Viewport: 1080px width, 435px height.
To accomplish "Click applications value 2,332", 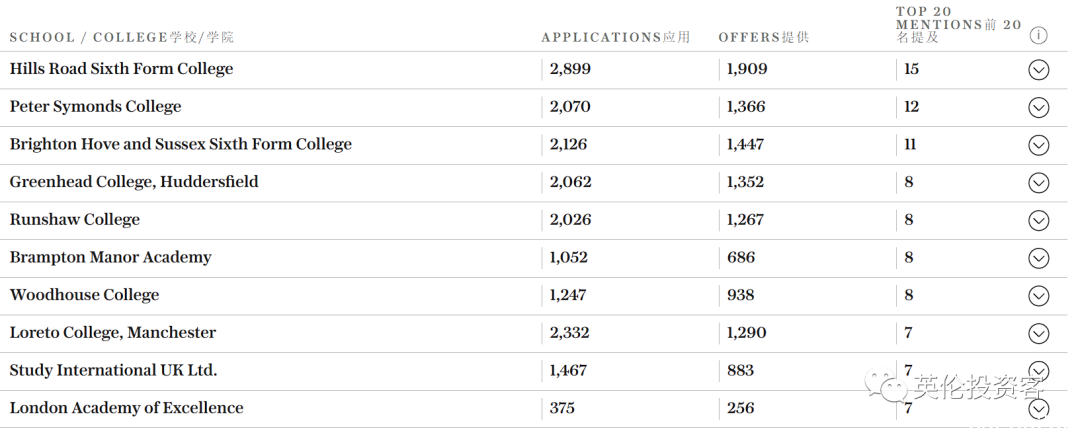I will (x=570, y=332).
